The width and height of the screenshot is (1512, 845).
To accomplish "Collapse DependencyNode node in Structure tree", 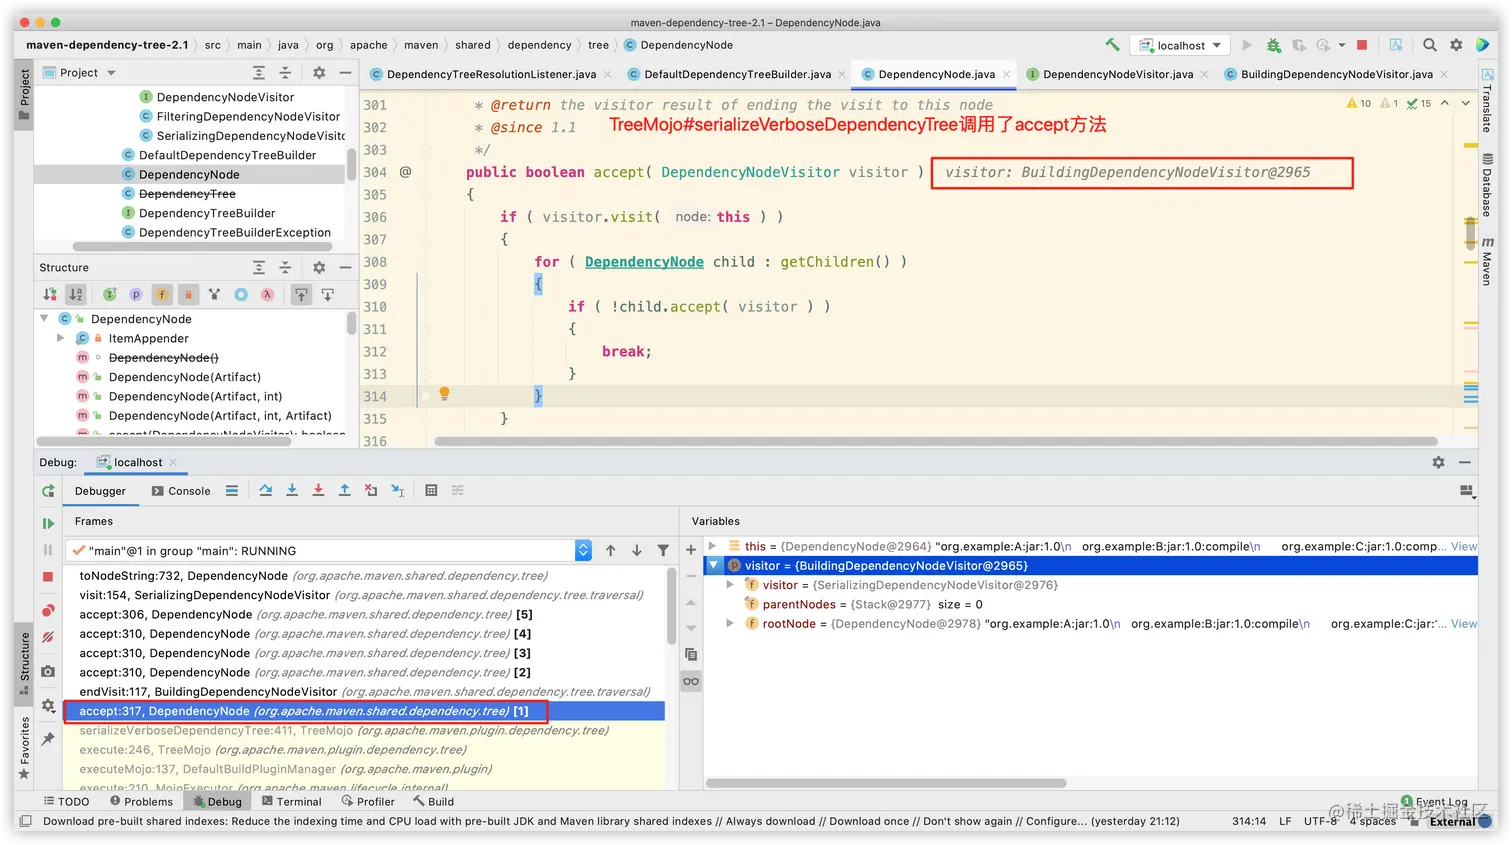I will point(44,319).
